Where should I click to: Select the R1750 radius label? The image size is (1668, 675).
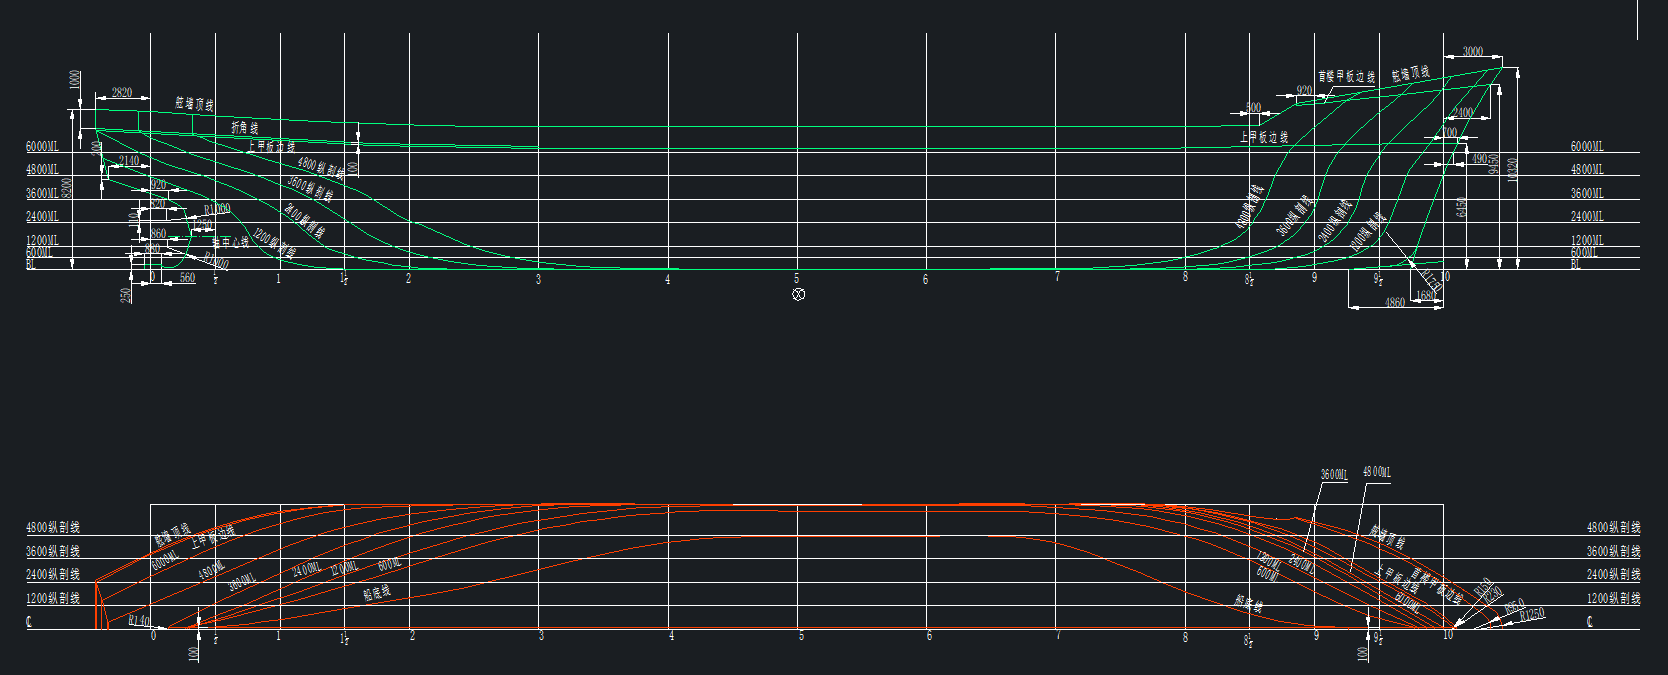click(1432, 282)
